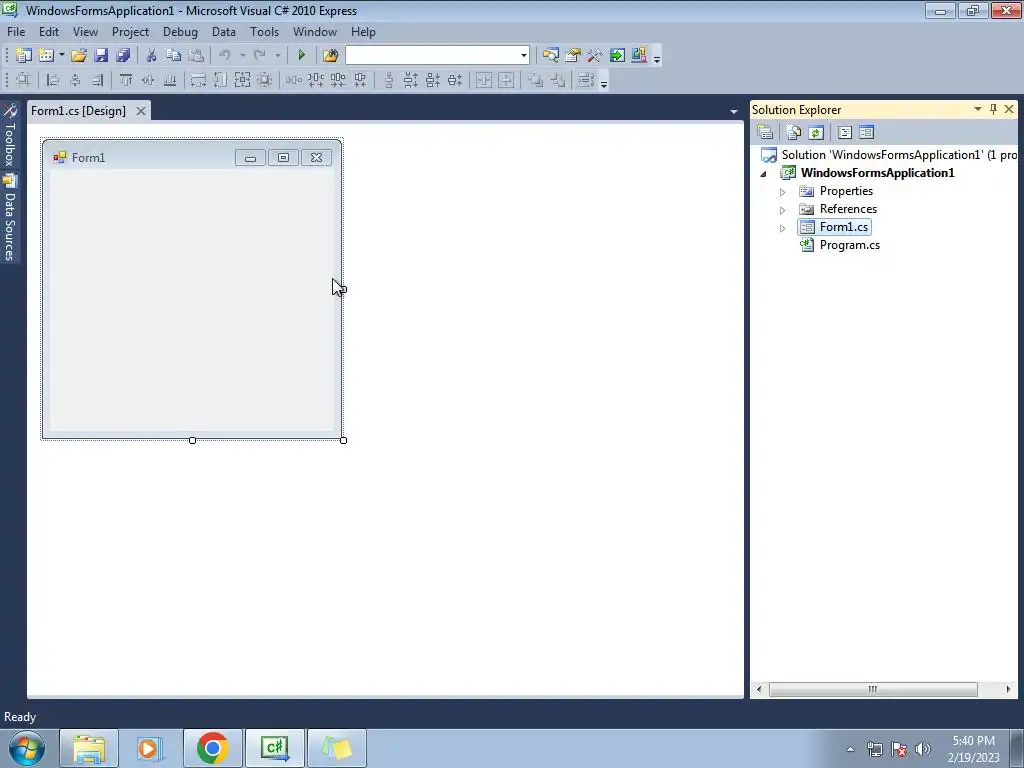The height and width of the screenshot is (768, 1024).
Task: Open the Debug menu
Action: pyautogui.click(x=180, y=32)
